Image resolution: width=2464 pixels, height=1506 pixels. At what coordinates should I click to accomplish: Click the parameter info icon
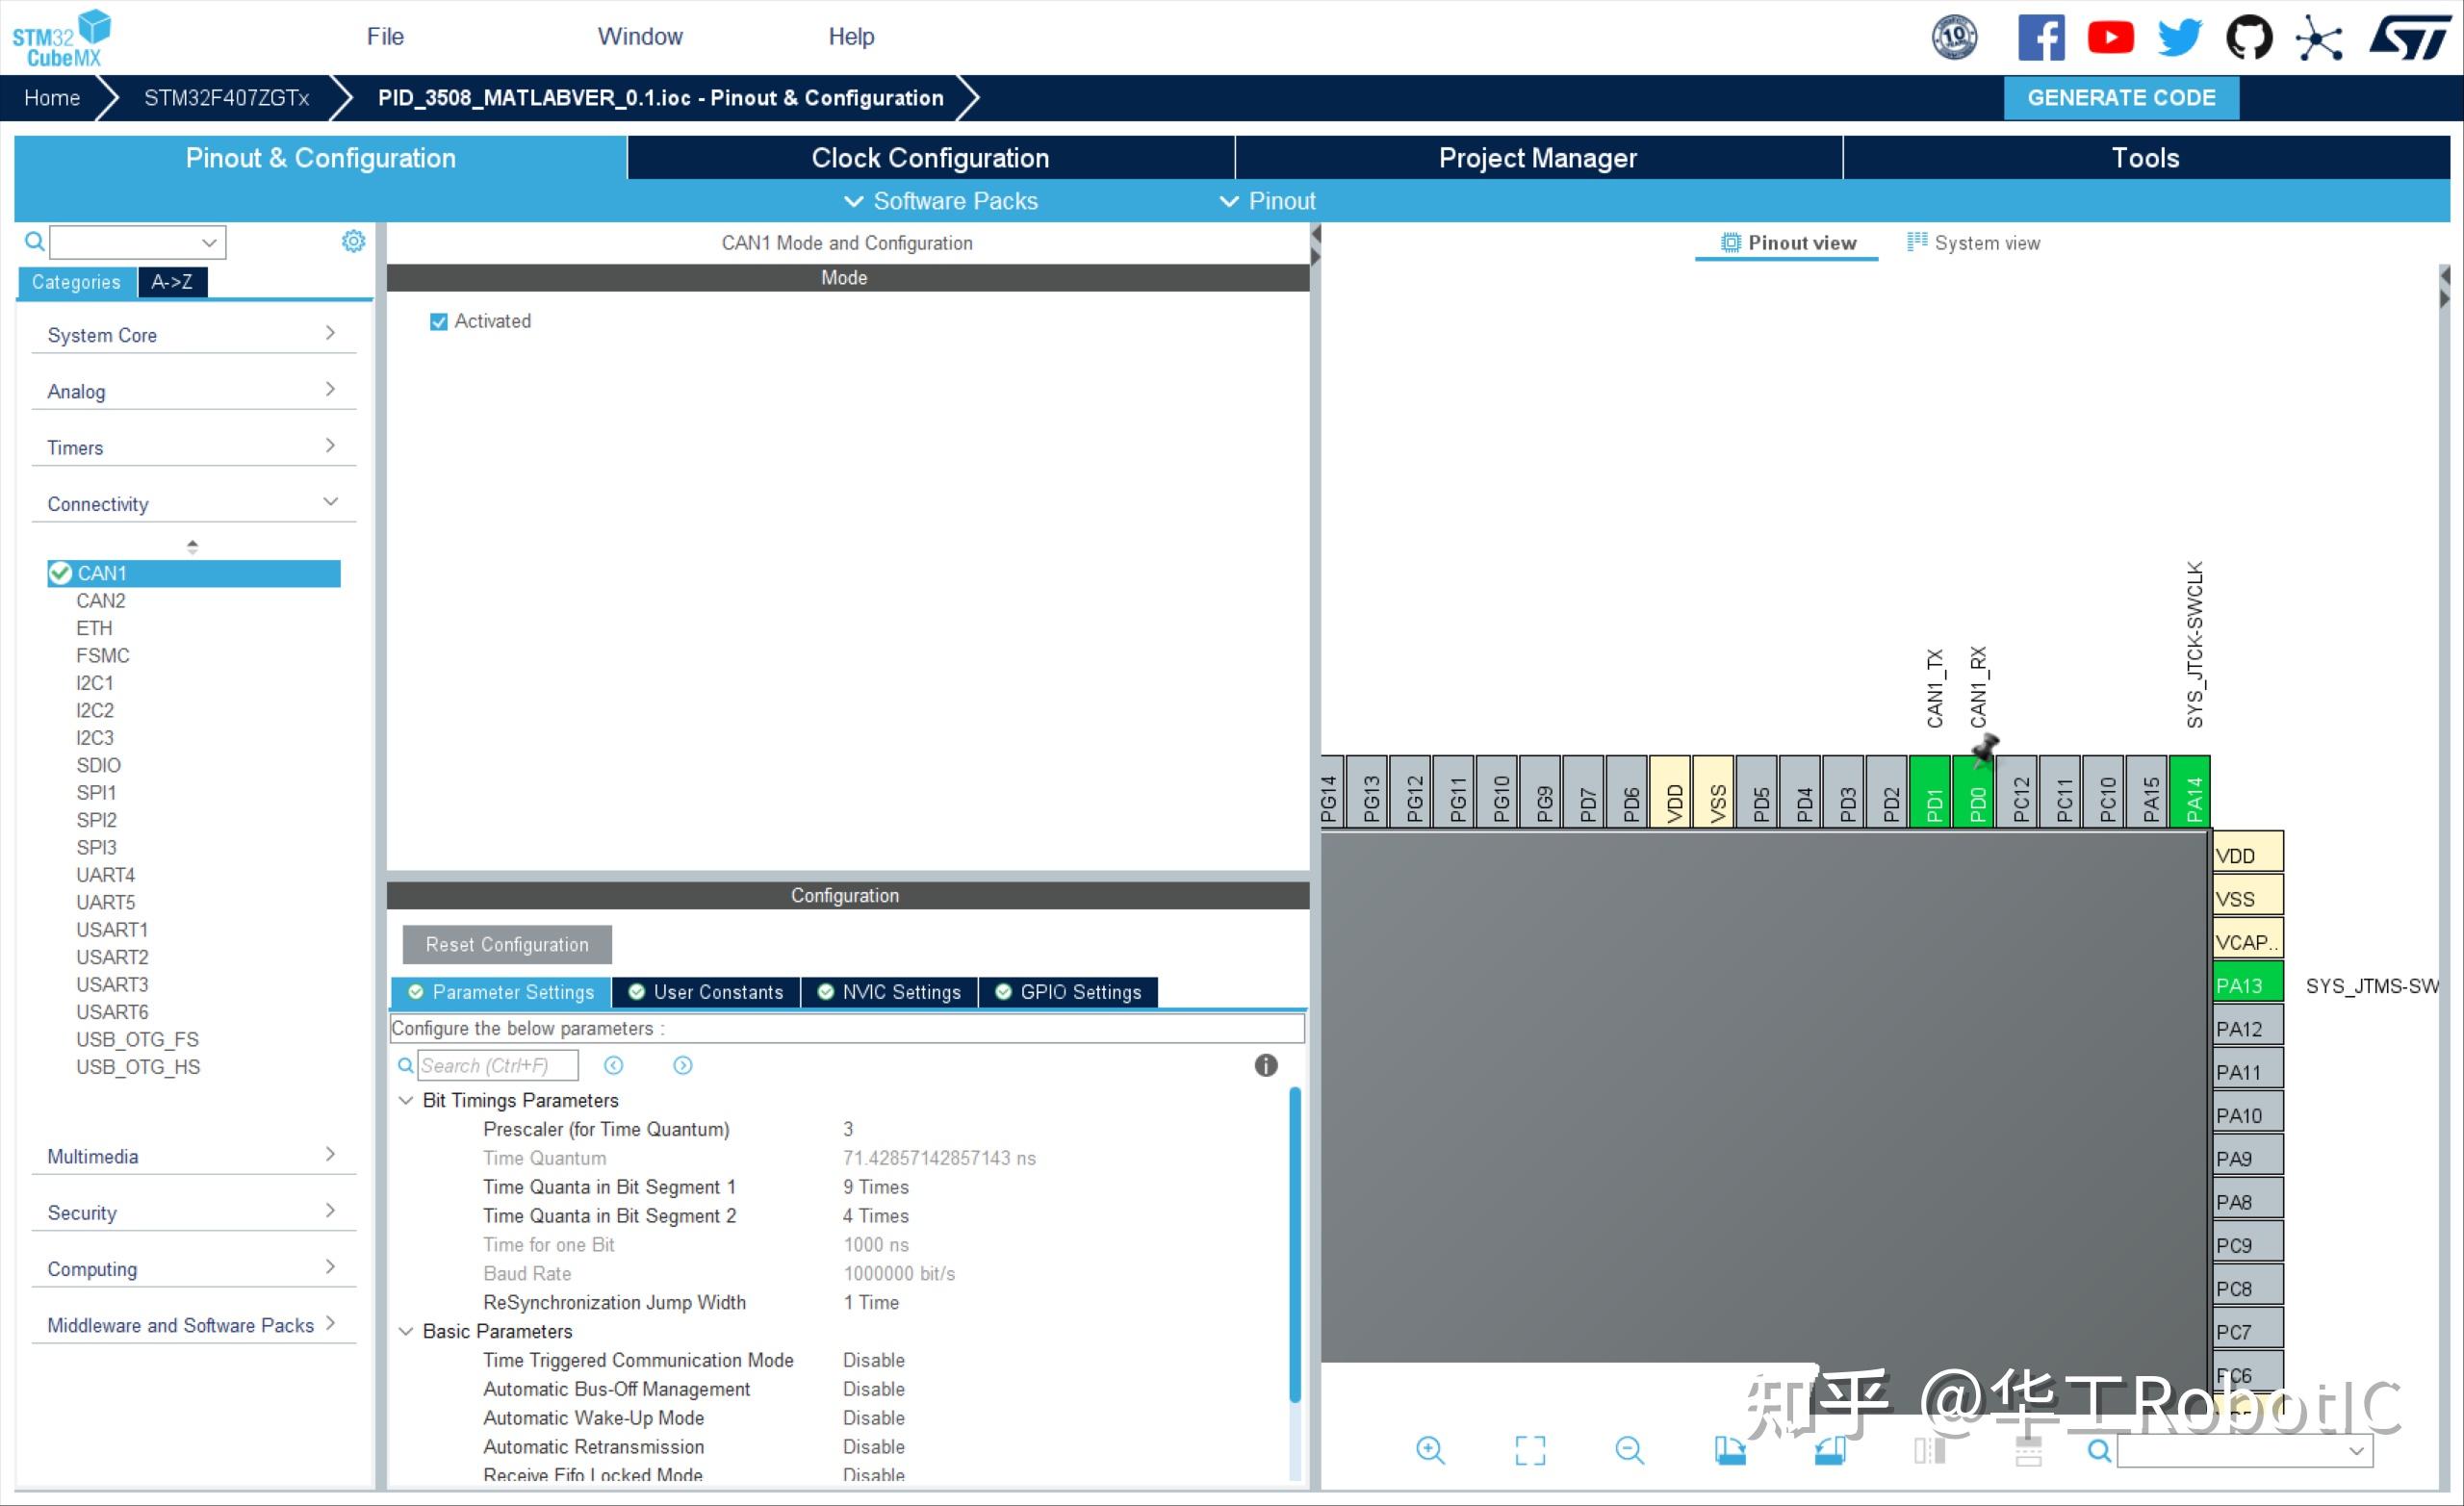1265,1065
